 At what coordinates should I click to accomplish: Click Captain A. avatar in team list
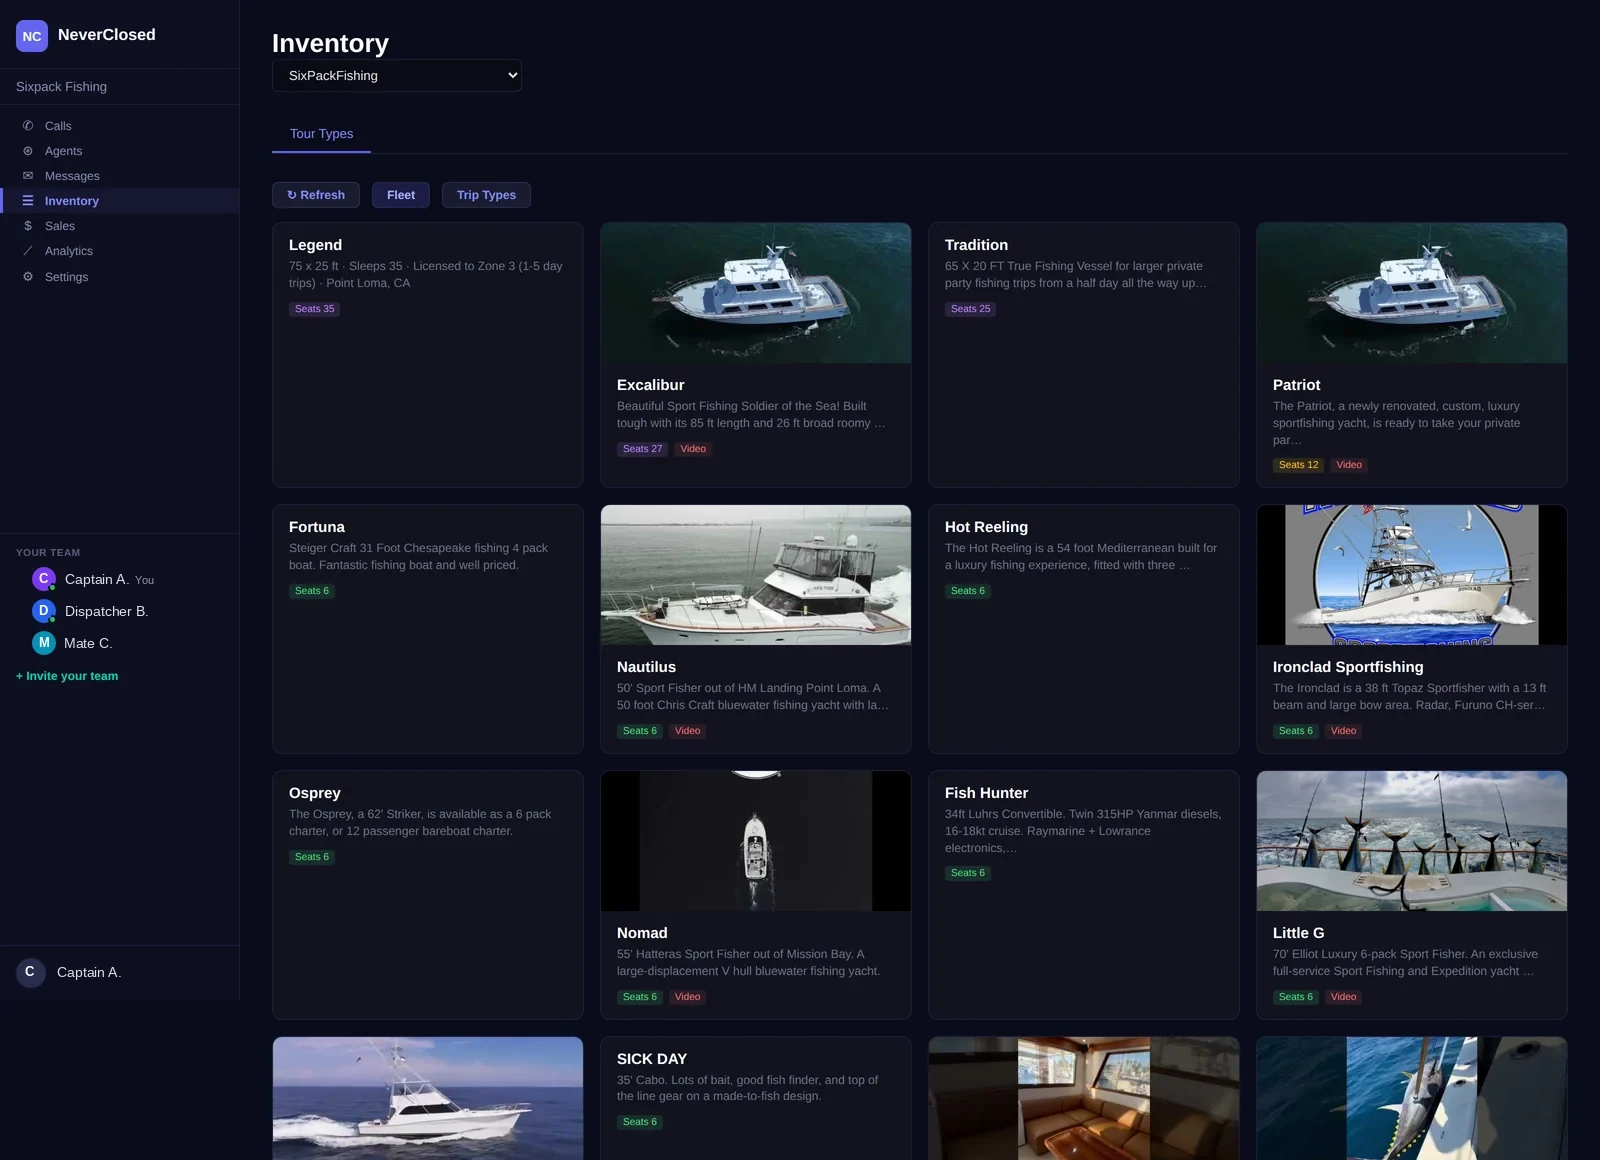pyautogui.click(x=44, y=579)
